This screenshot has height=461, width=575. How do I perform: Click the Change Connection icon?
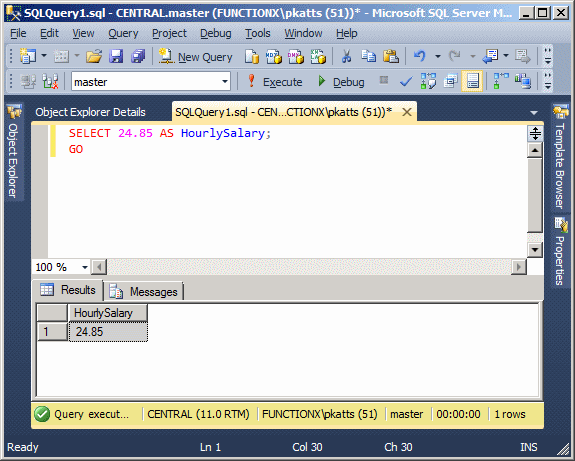click(50, 81)
